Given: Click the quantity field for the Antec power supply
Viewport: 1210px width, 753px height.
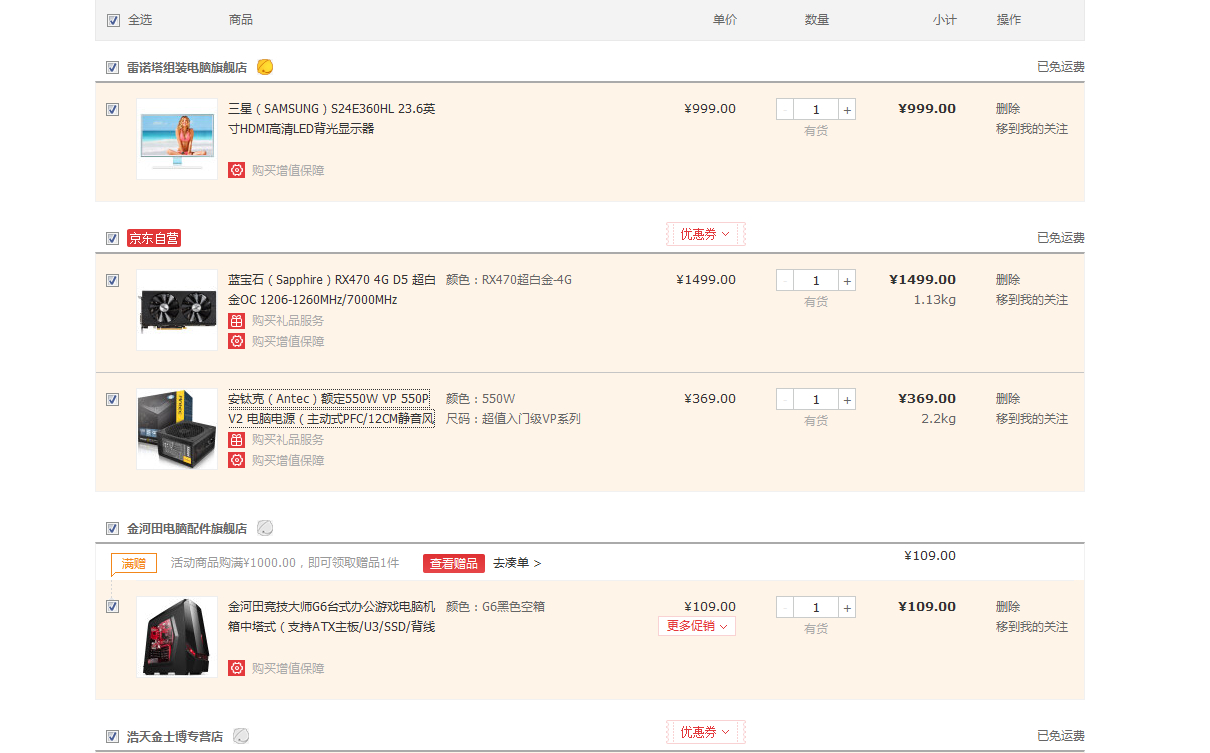Looking at the screenshot, I should point(816,400).
